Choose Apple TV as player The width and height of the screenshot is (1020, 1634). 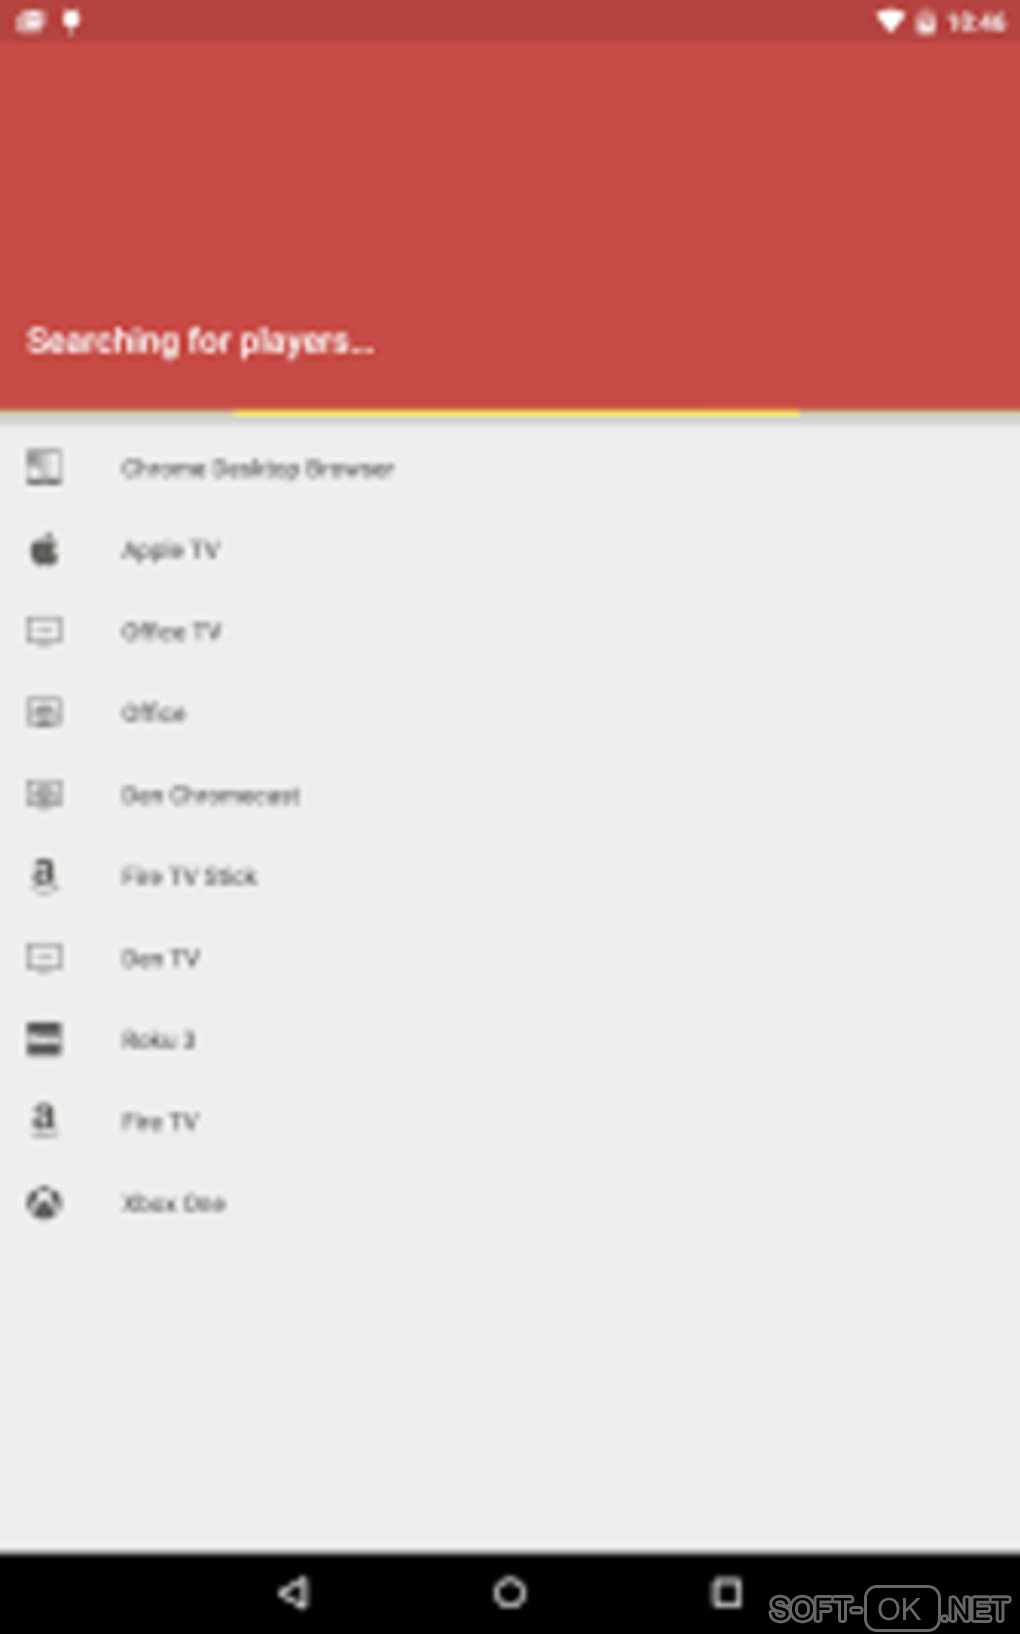(x=510, y=549)
